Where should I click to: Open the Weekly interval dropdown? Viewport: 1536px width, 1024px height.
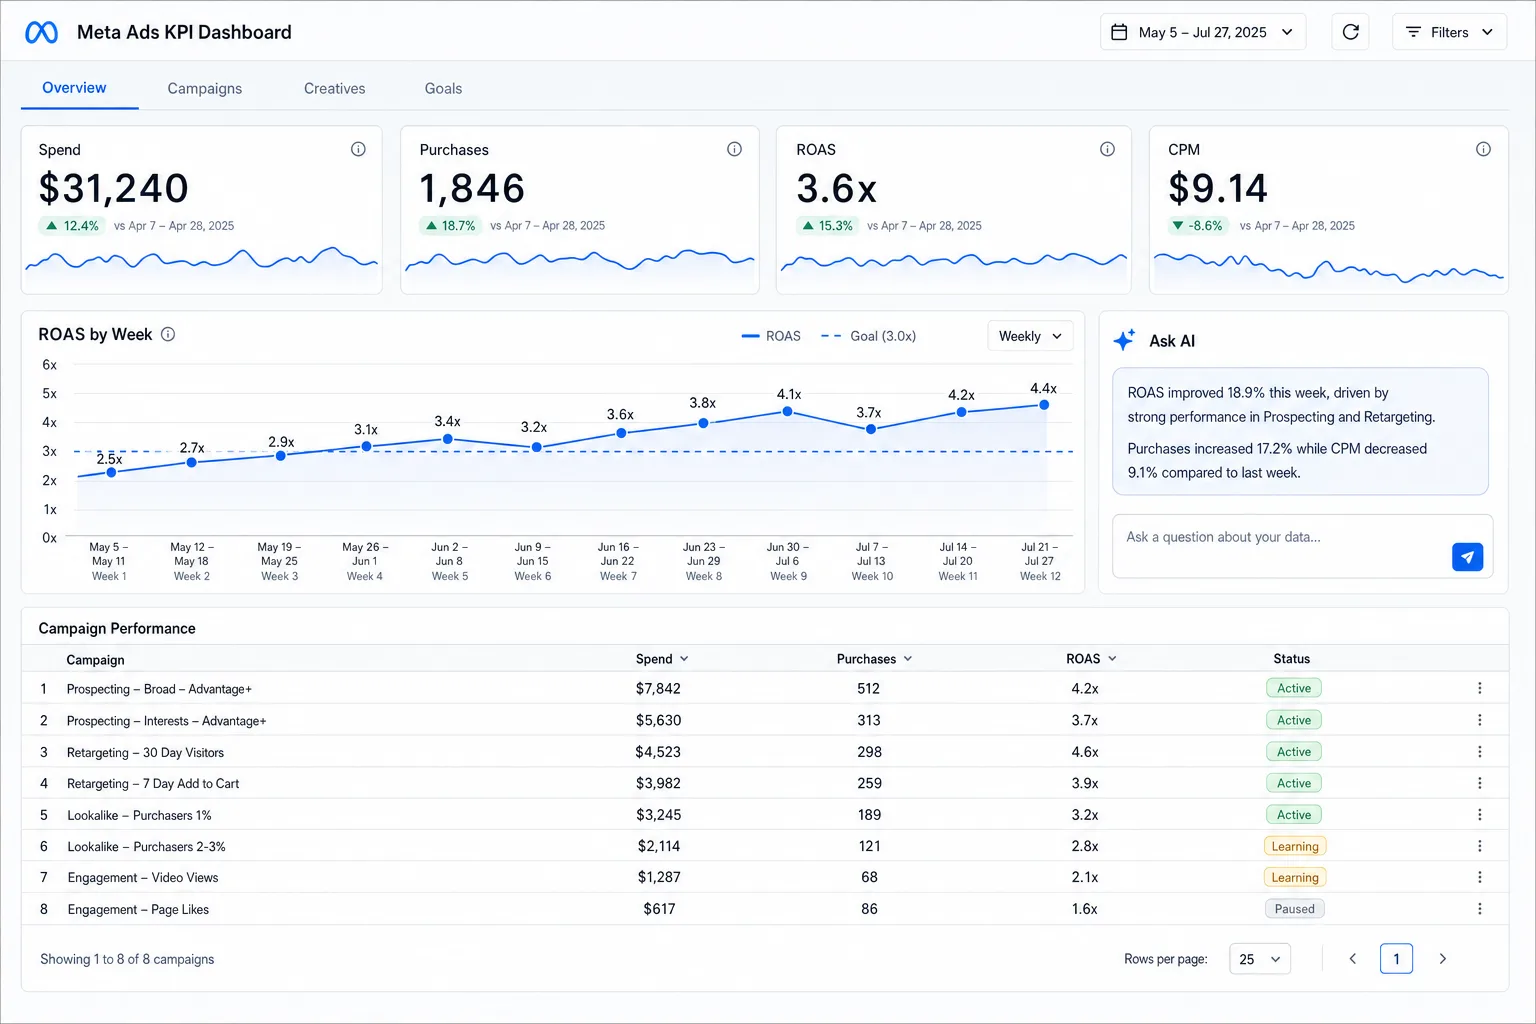tap(1030, 336)
